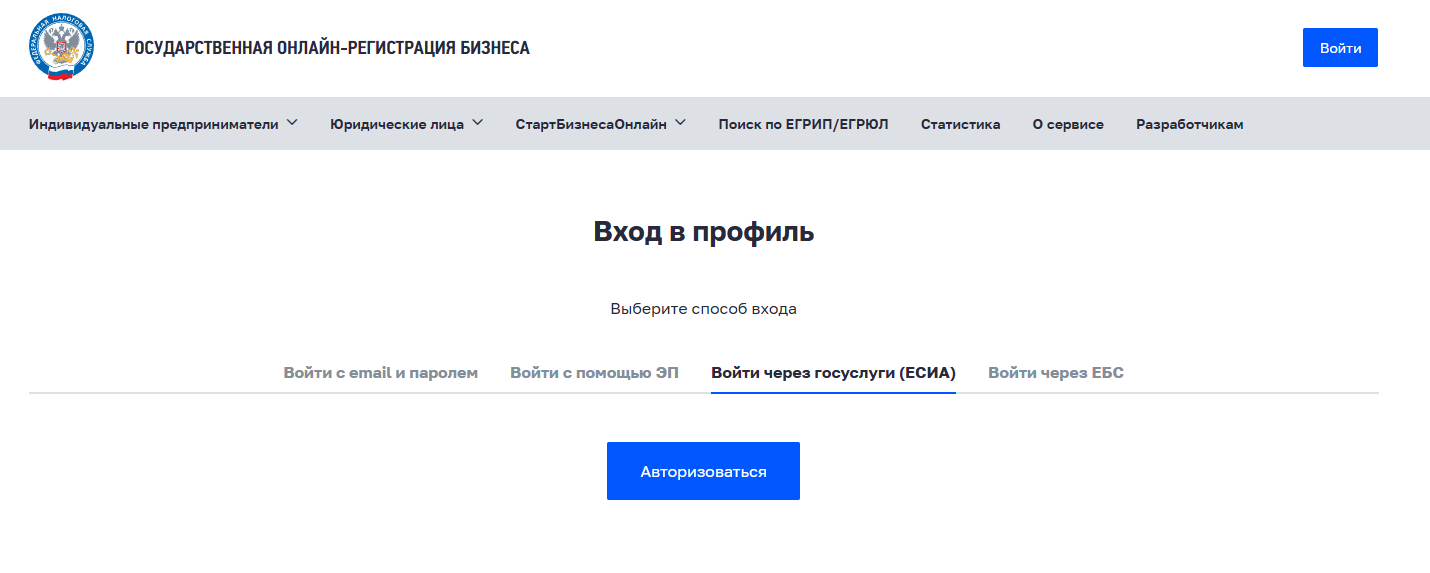Viewport: 1430px width, 573px height.
Task: Expand chevron next to СтартБизнесаОнлайн
Action: [680, 123]
